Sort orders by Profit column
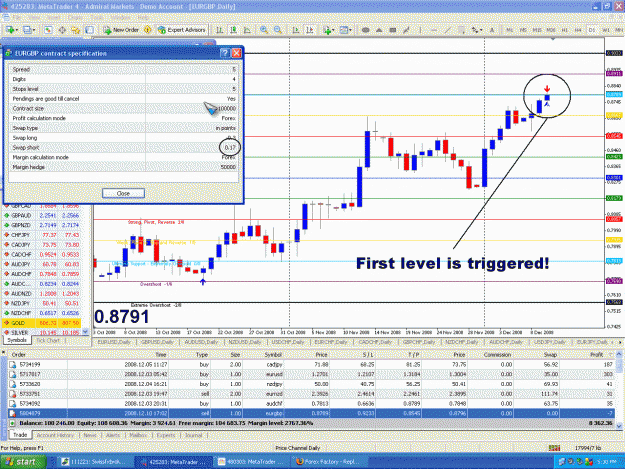 (x=596, y=355)
